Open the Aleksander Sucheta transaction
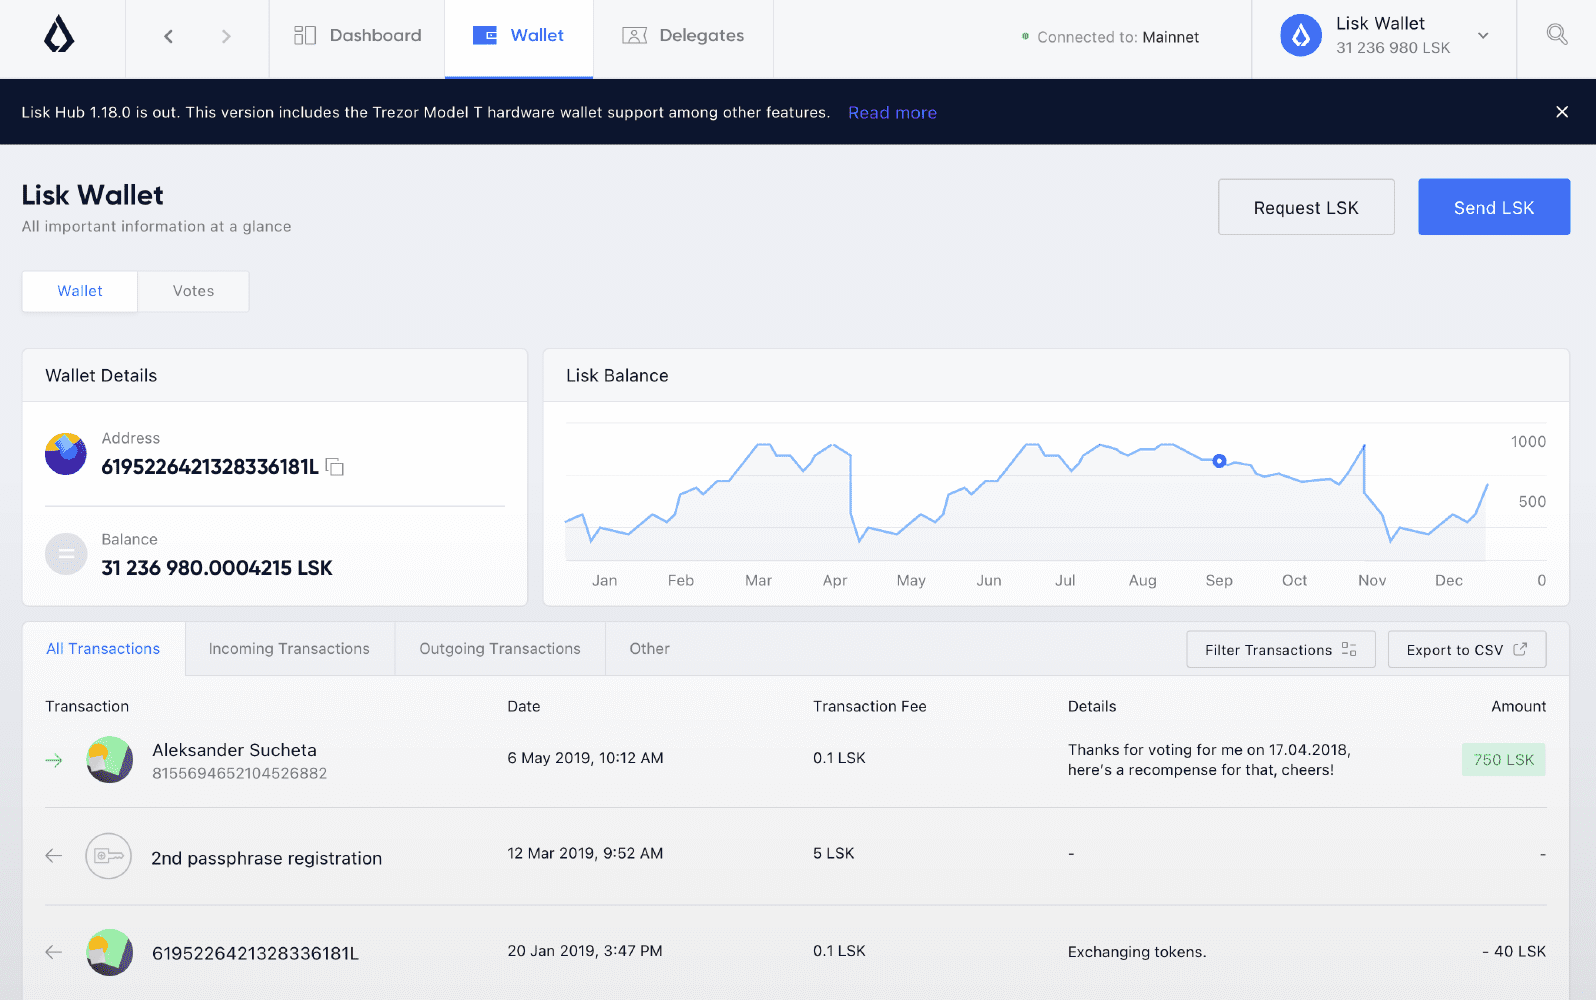The height and width of the screenshot is (1000, 1596). pos(795,760)
